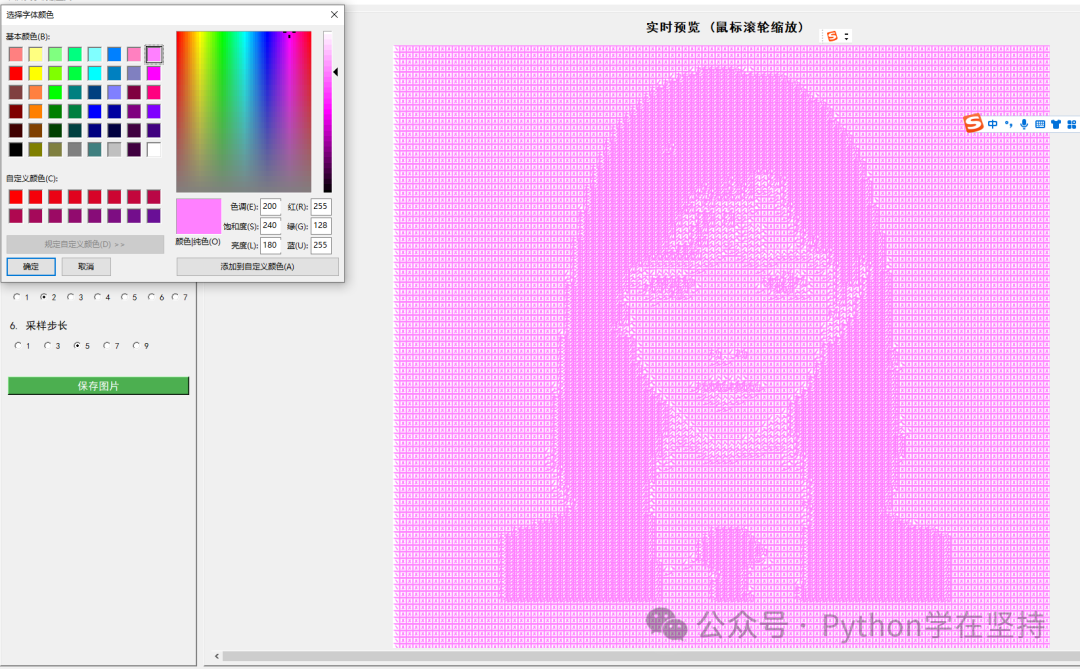1080x669 pixels.
Task: Click the luminance slider bar's triangle marker
Action: point(335,72)
